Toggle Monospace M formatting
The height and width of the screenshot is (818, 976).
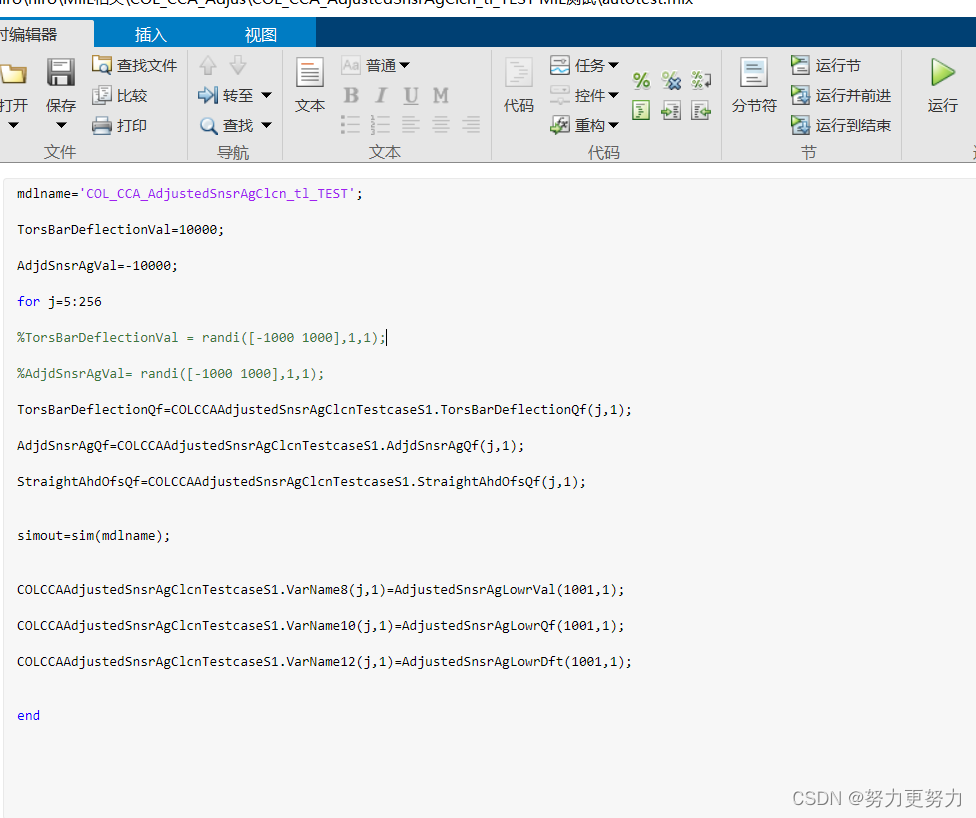click(441, 95)
